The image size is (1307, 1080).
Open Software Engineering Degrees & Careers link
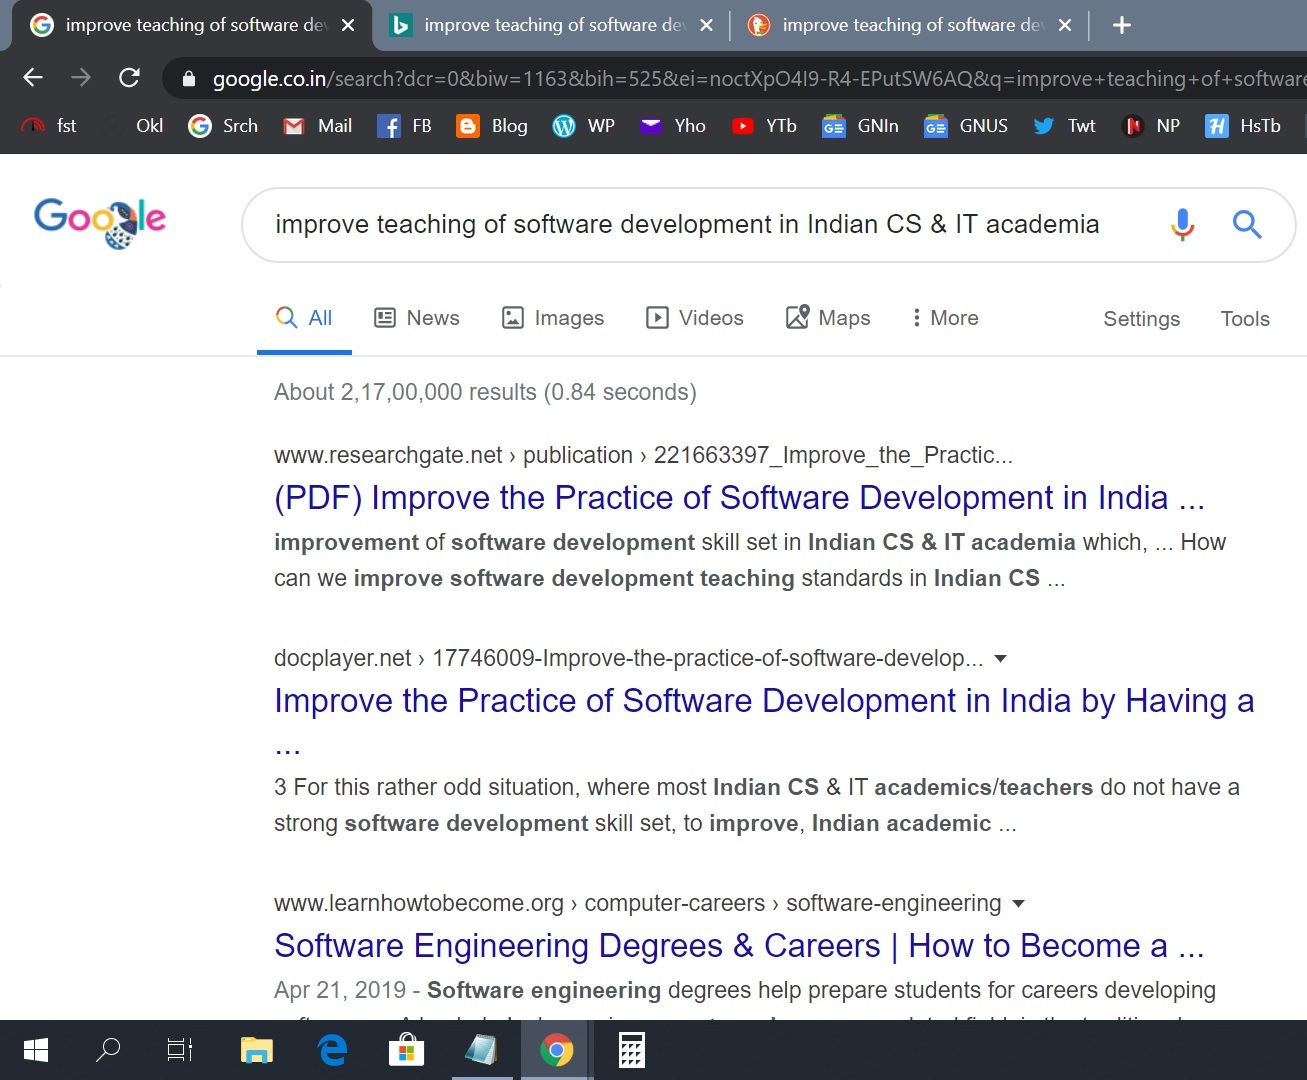739,946
